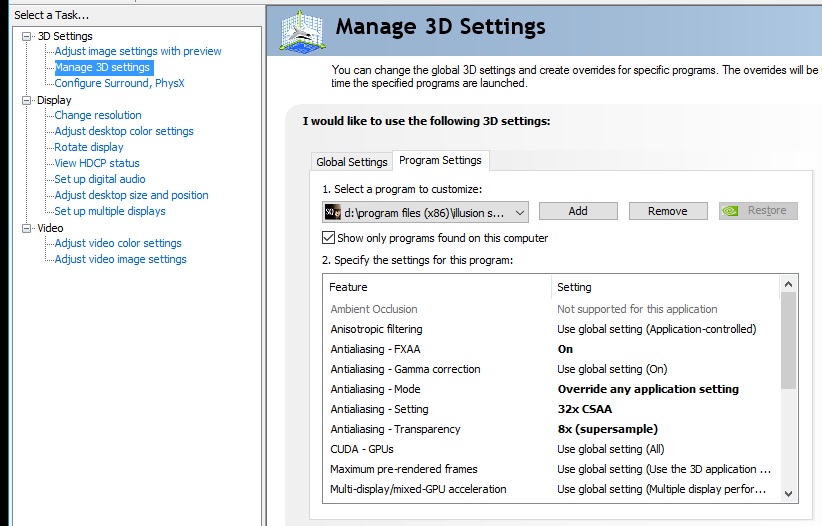
Task: Select the Program Settings tab
Action: [x=440, y=160]
